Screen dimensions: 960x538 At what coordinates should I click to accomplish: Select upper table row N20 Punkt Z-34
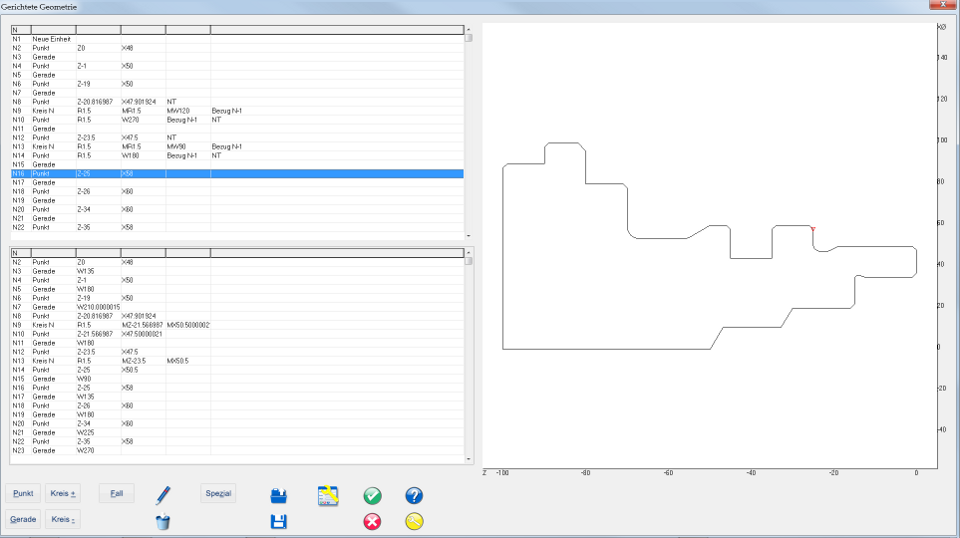(x=238, y=209)
